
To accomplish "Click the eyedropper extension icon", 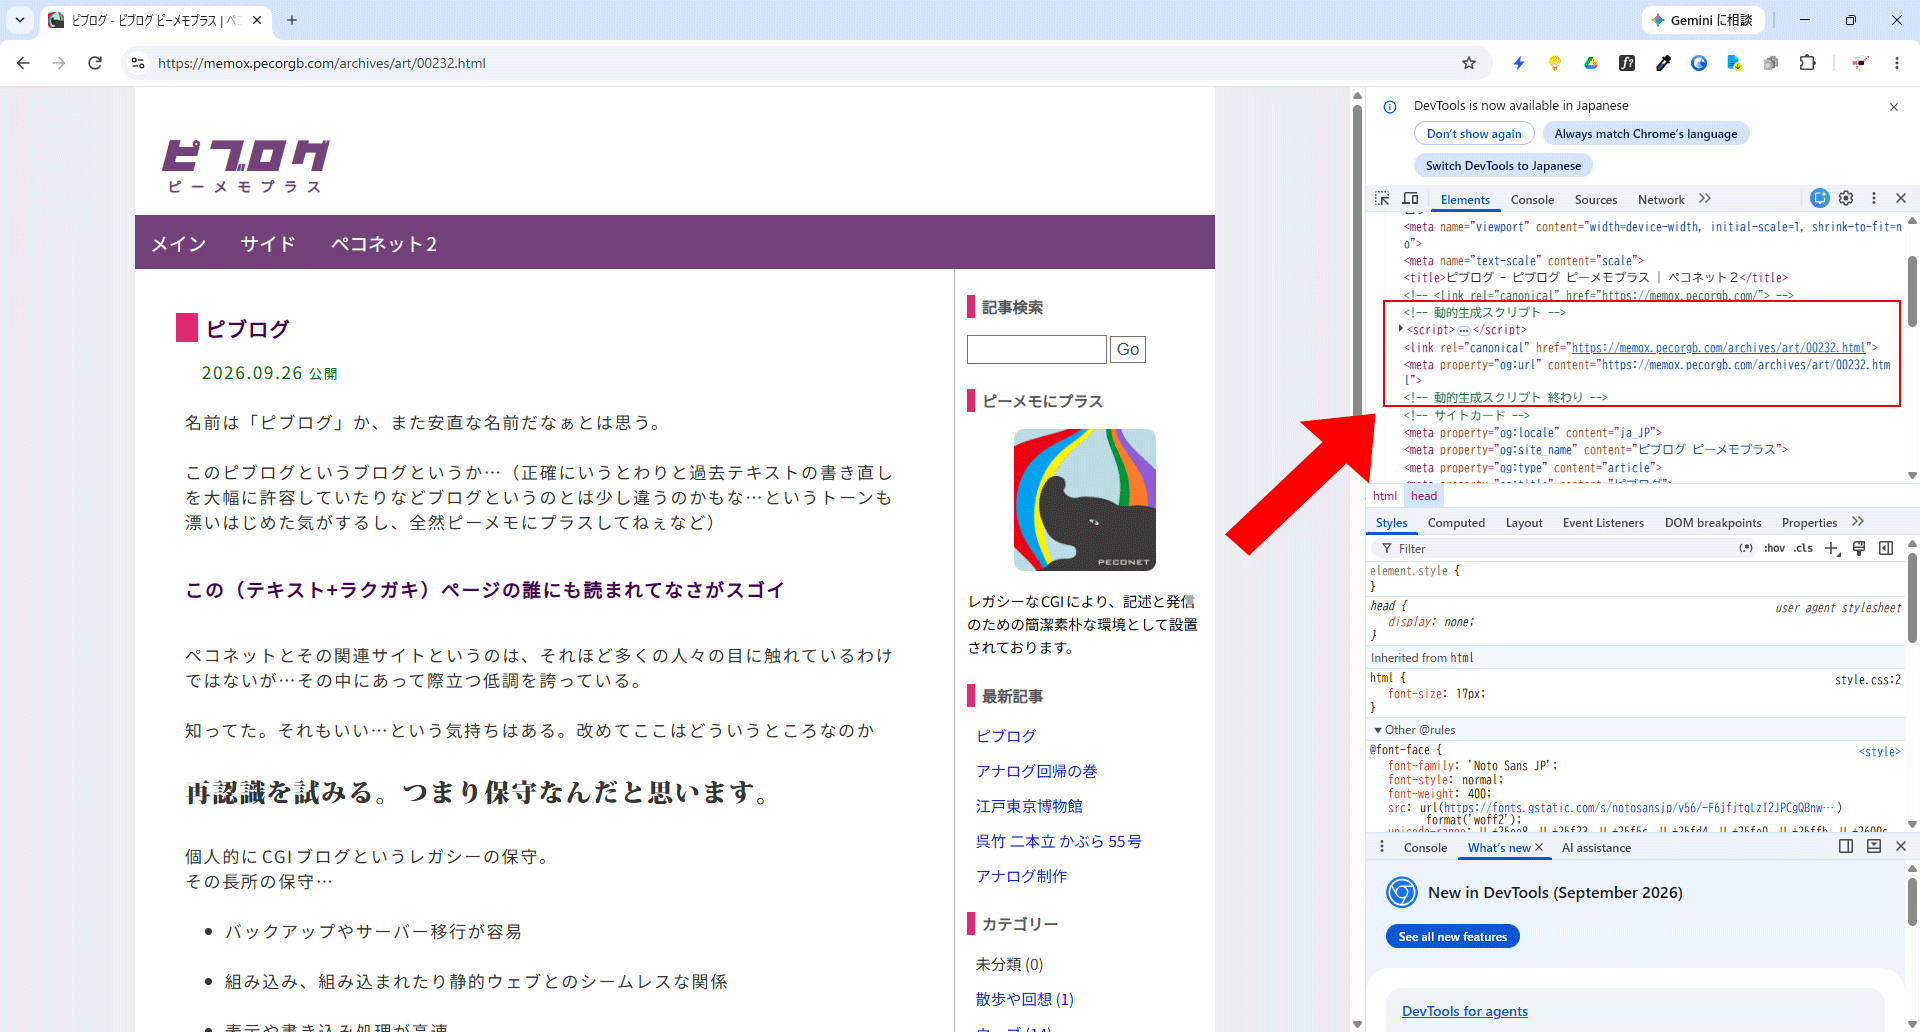I will click(x=1663, y=63).
